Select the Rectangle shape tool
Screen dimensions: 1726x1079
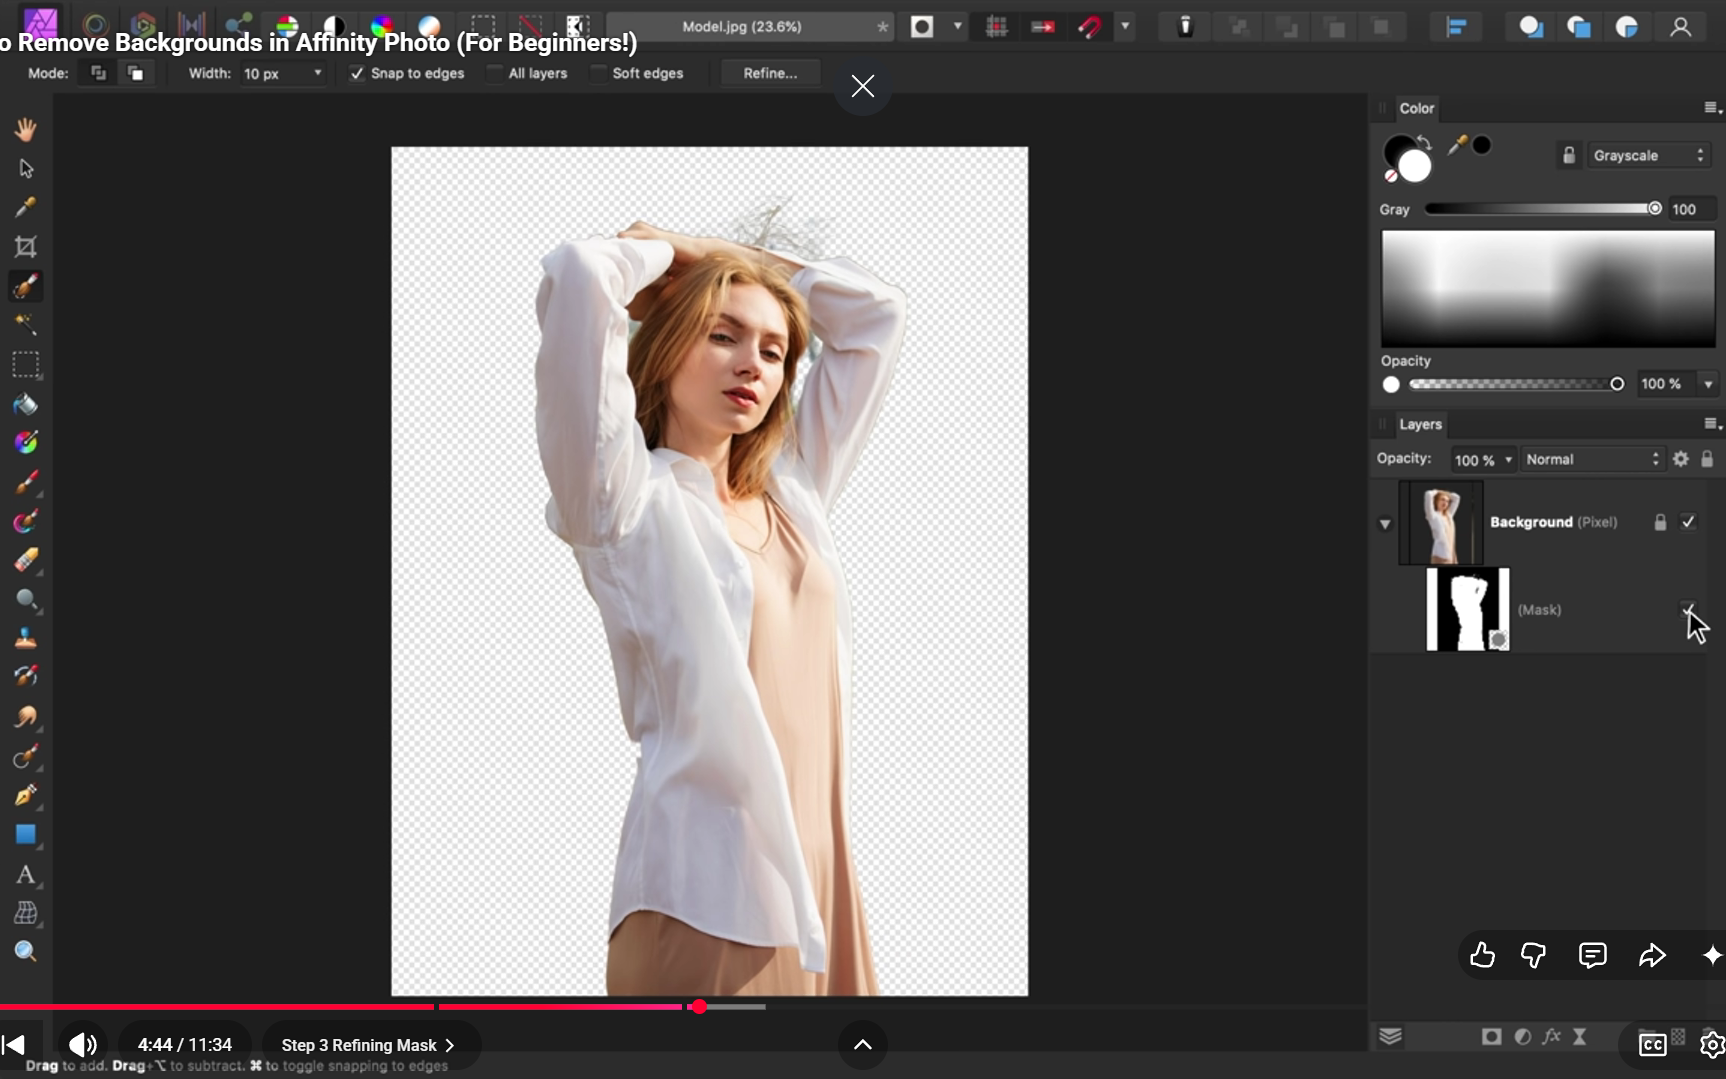pyautogui.click(x=26, y=834)
